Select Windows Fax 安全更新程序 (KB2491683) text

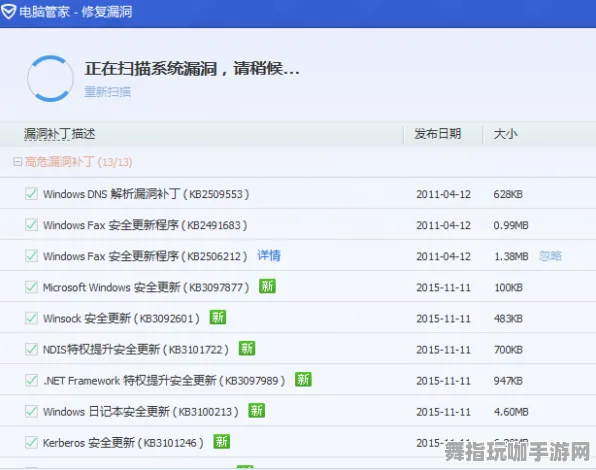coord(145,225)
